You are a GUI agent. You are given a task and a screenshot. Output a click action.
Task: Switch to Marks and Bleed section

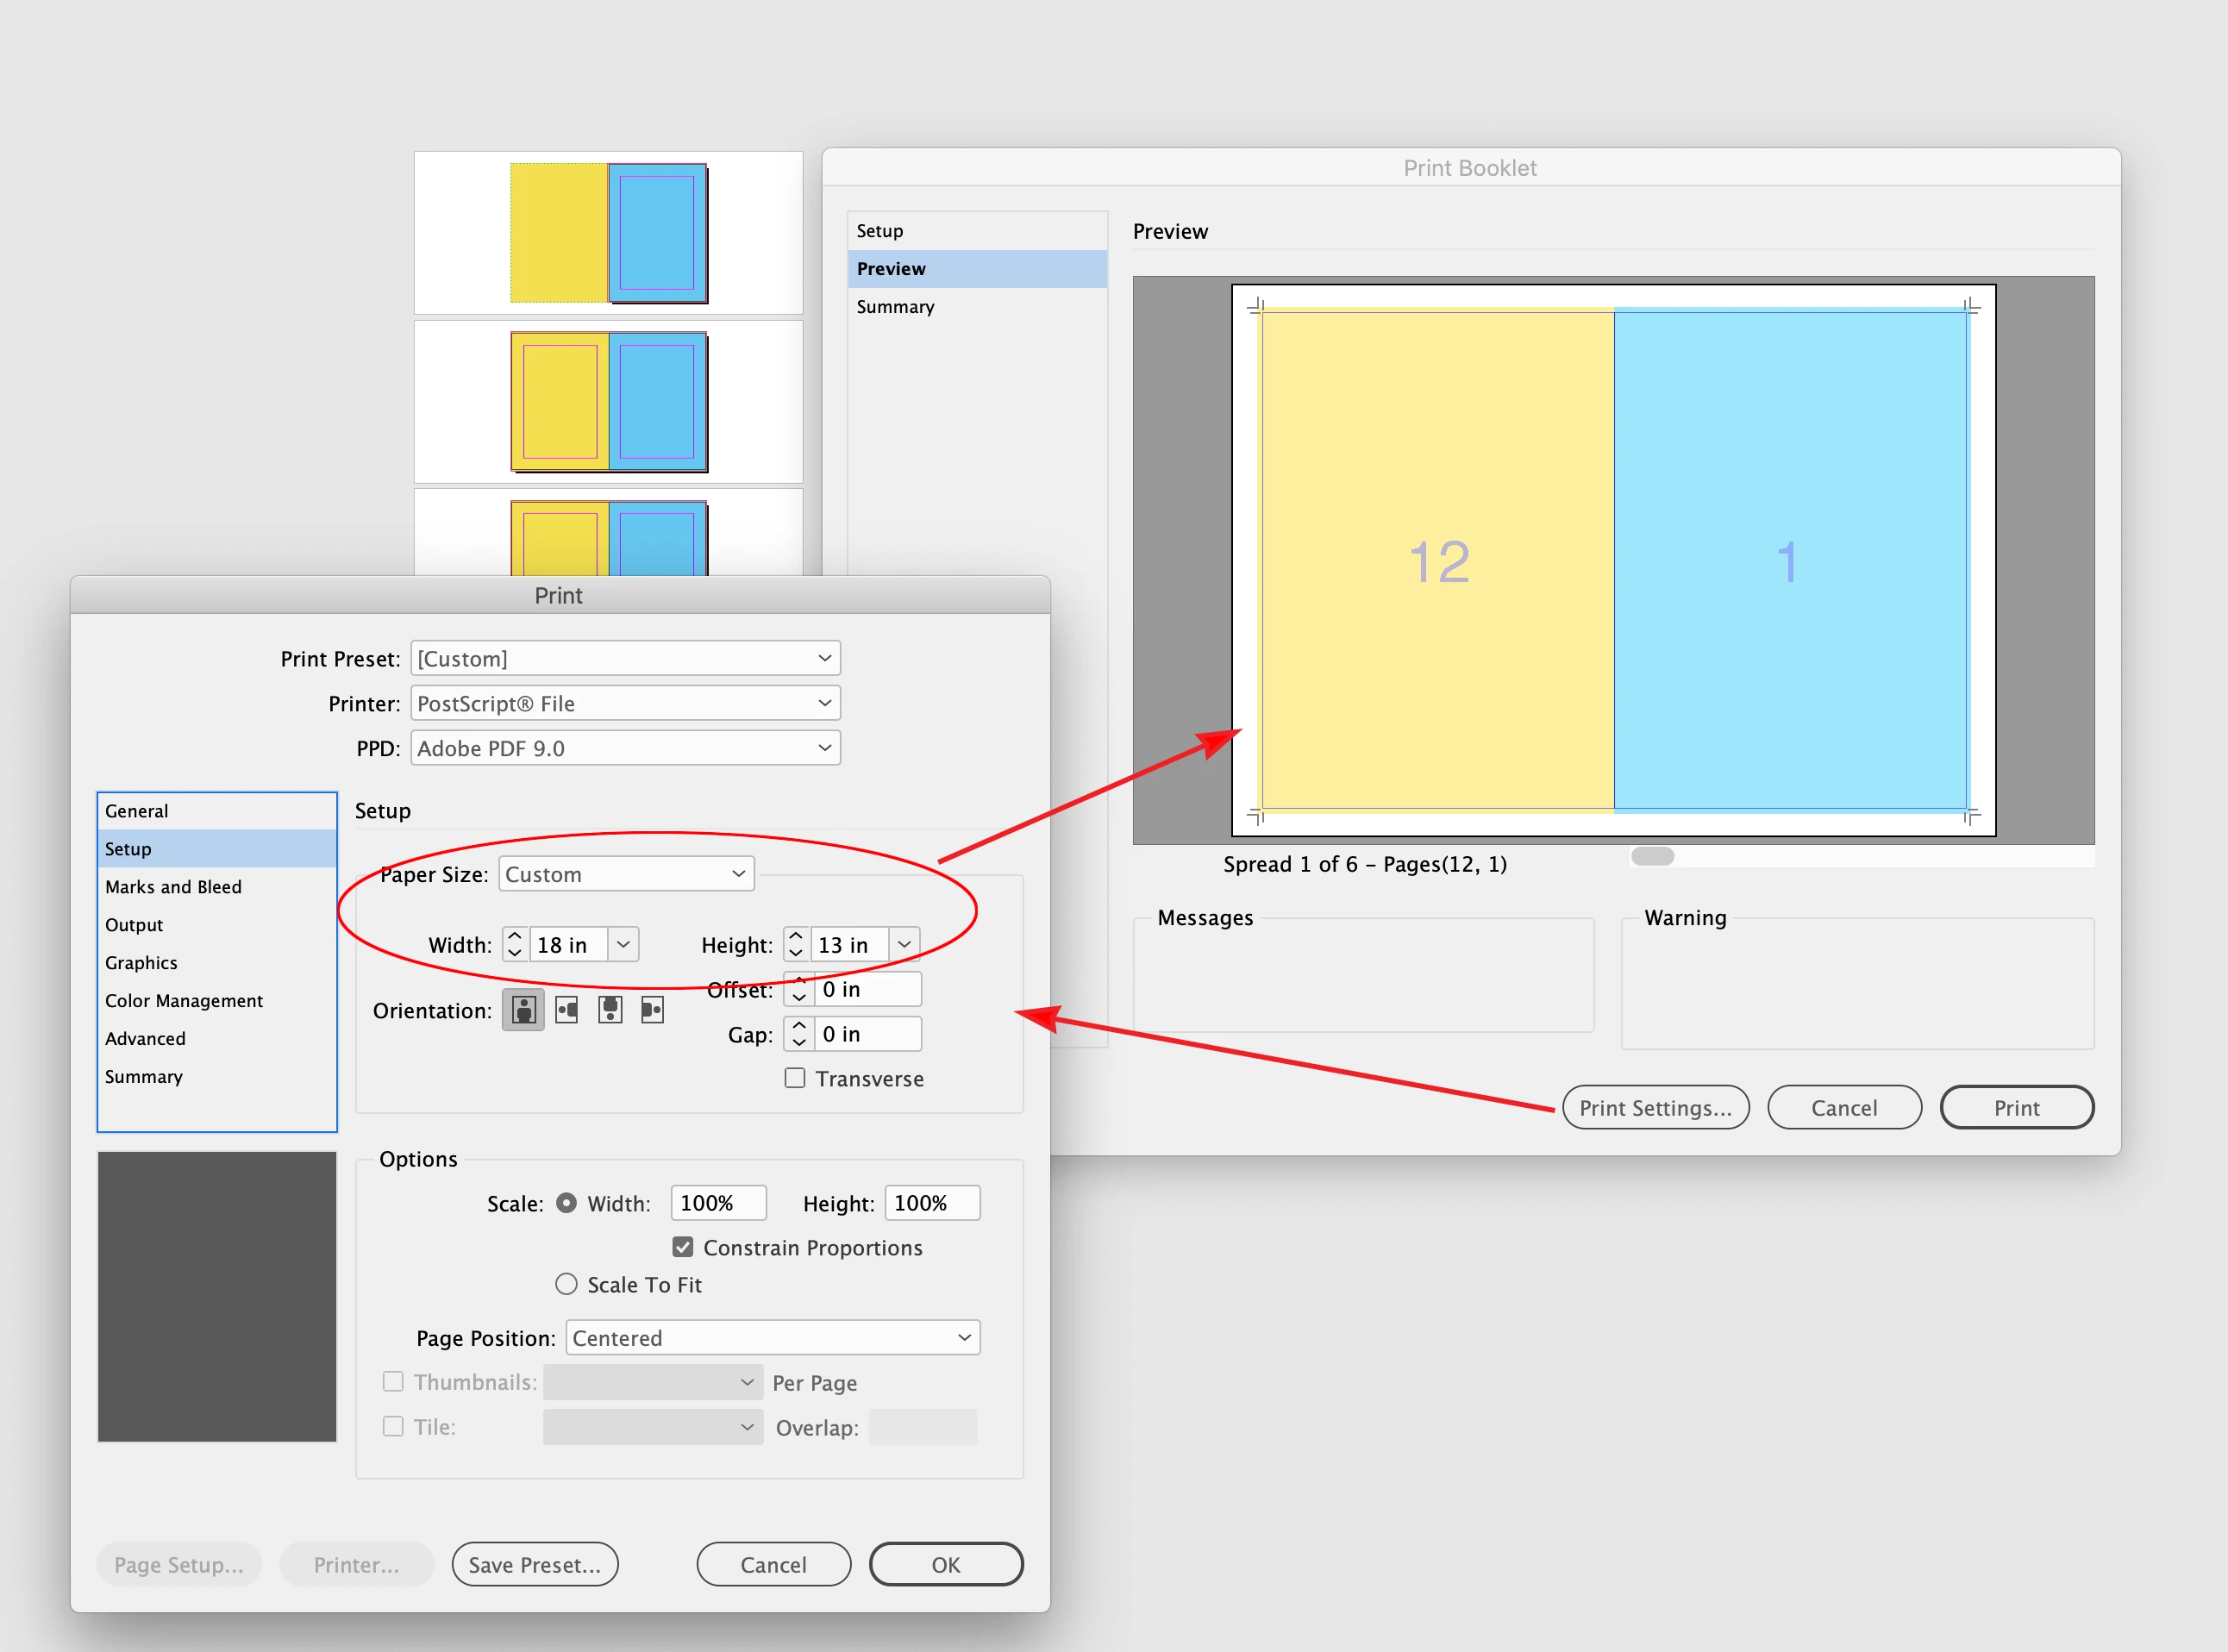[x=173, y=887]
